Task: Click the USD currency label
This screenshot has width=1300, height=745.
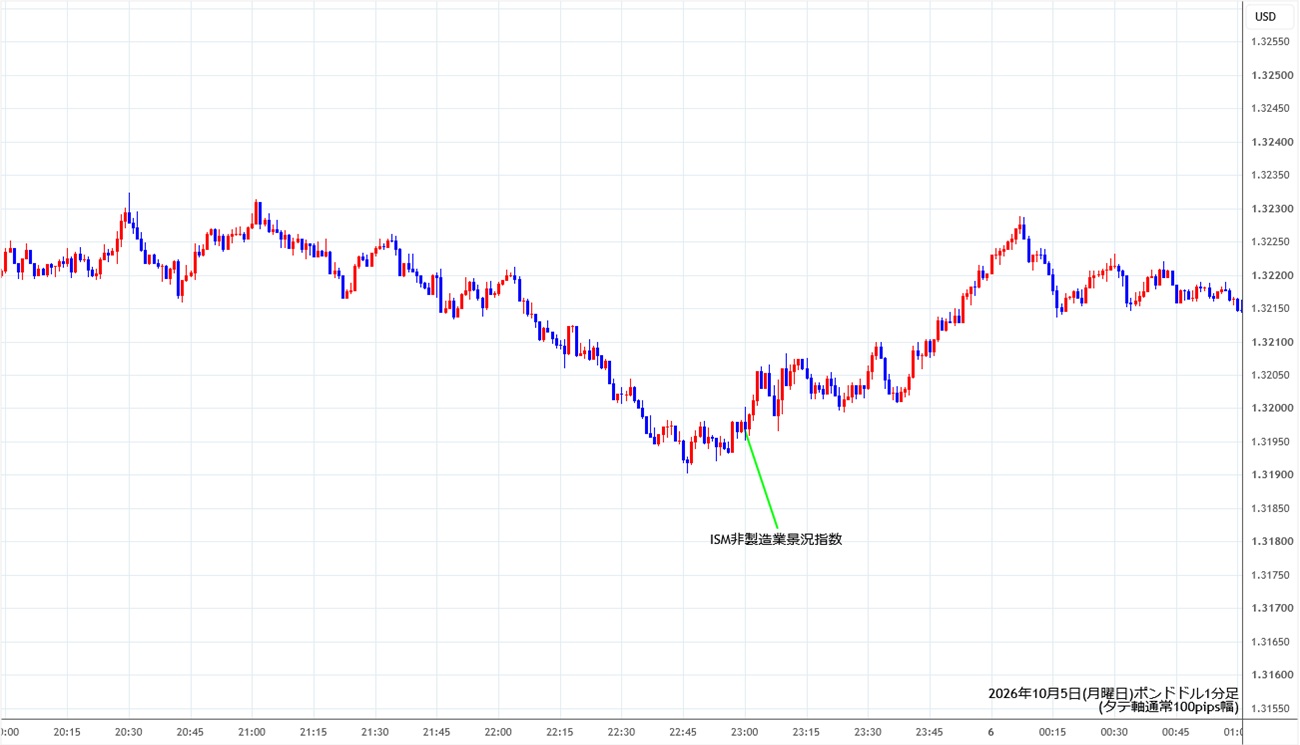Action: (x=1265, y=16)
